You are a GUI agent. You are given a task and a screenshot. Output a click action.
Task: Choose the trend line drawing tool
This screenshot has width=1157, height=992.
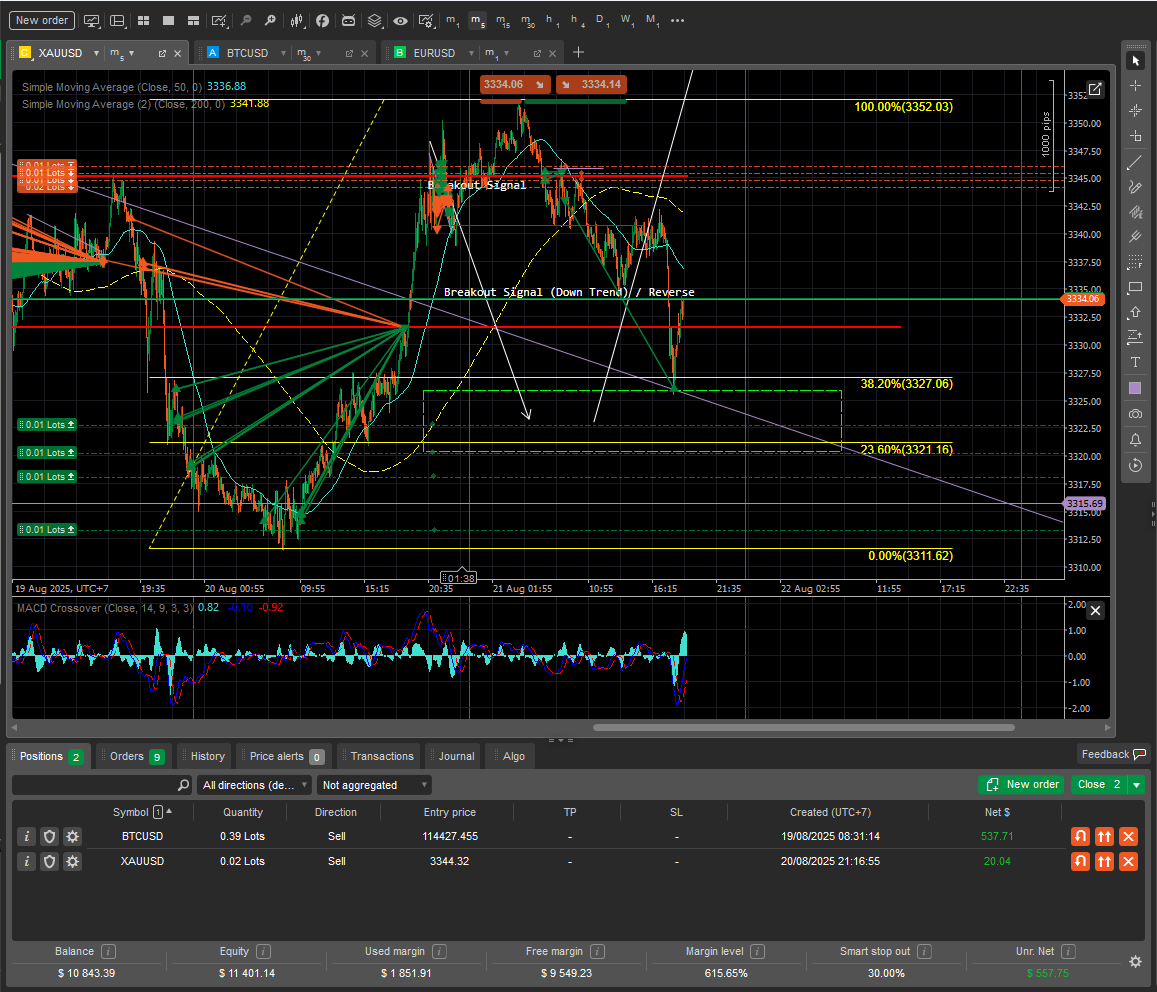[x=1136, y=162]
